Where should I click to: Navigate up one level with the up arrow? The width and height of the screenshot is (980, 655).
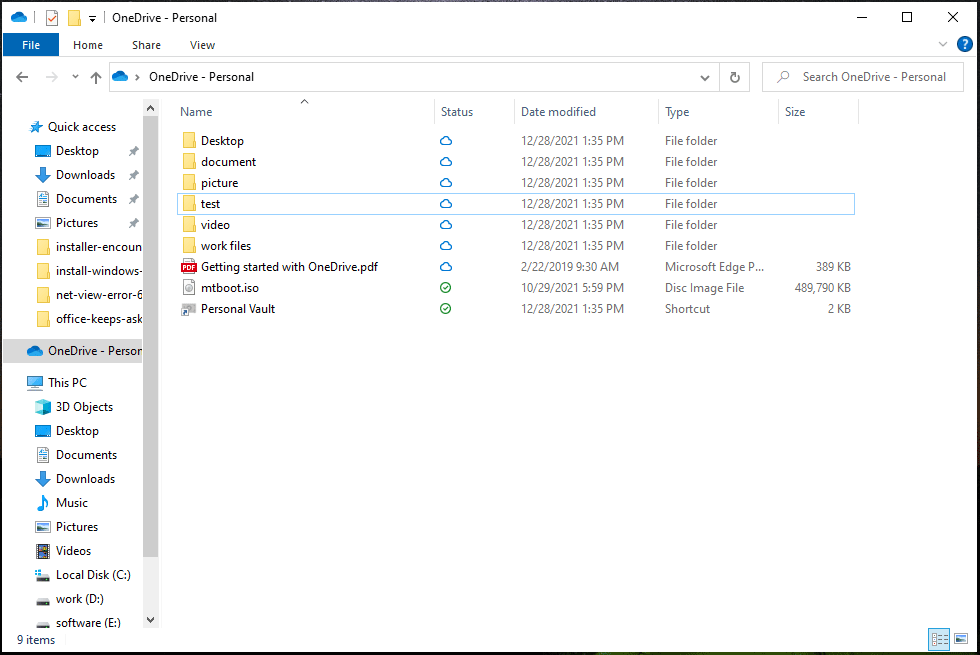click(x=95, y=76)
